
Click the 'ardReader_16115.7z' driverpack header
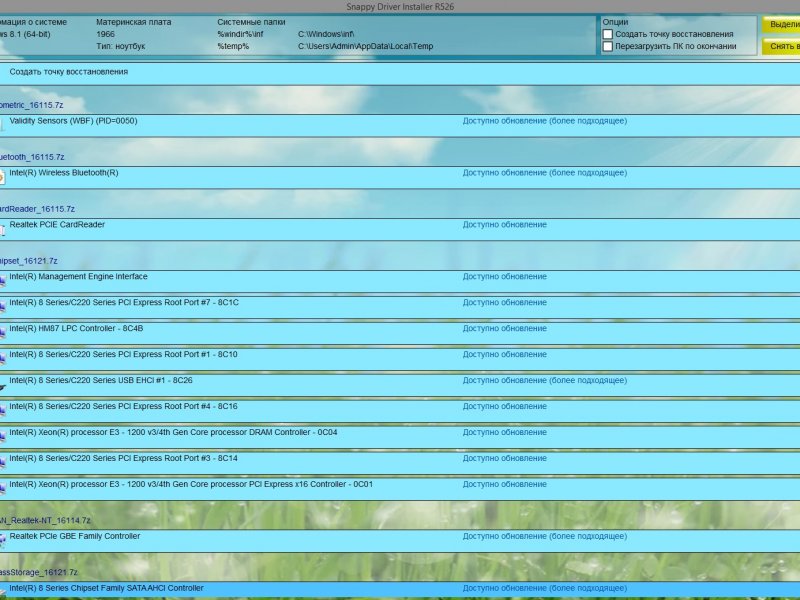[x=37, y=209]
